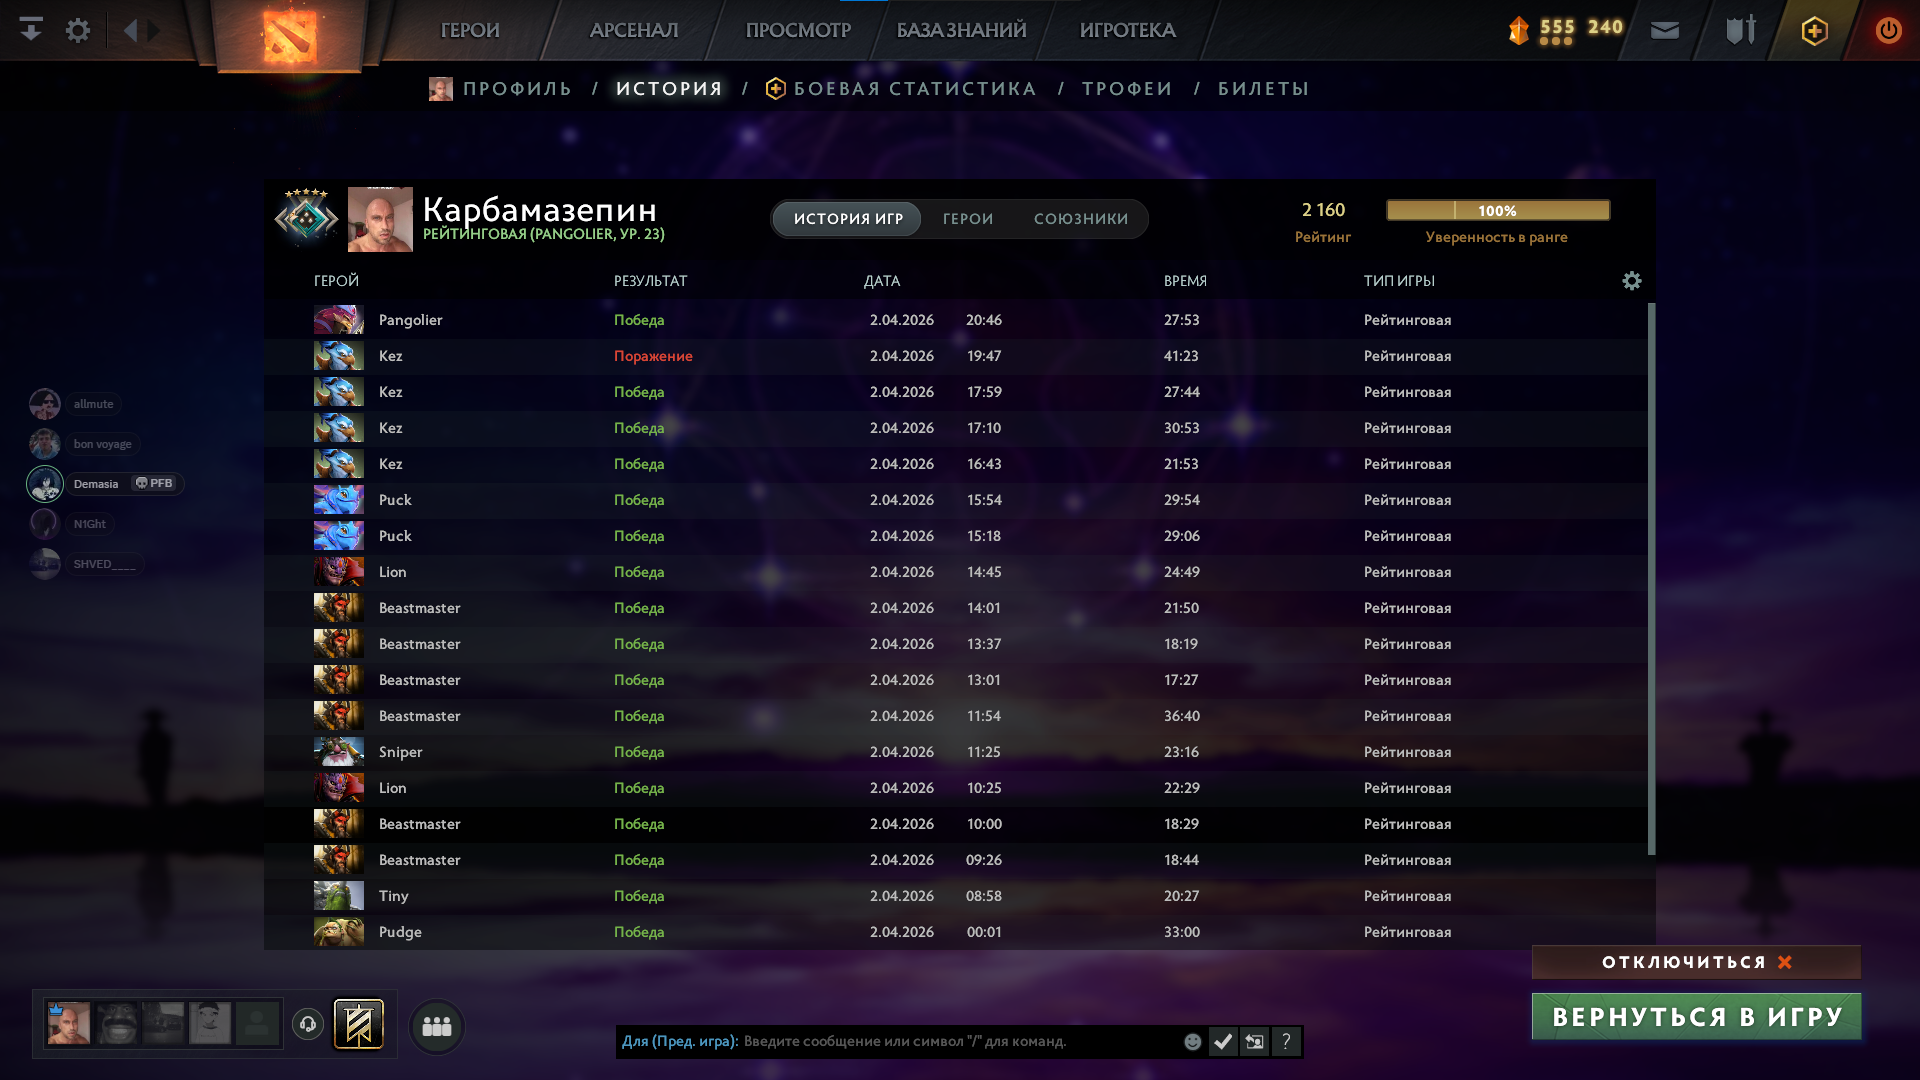Select the SHVED player entry
Viewport: 1920px width, 1080px height.
(86, 564)
